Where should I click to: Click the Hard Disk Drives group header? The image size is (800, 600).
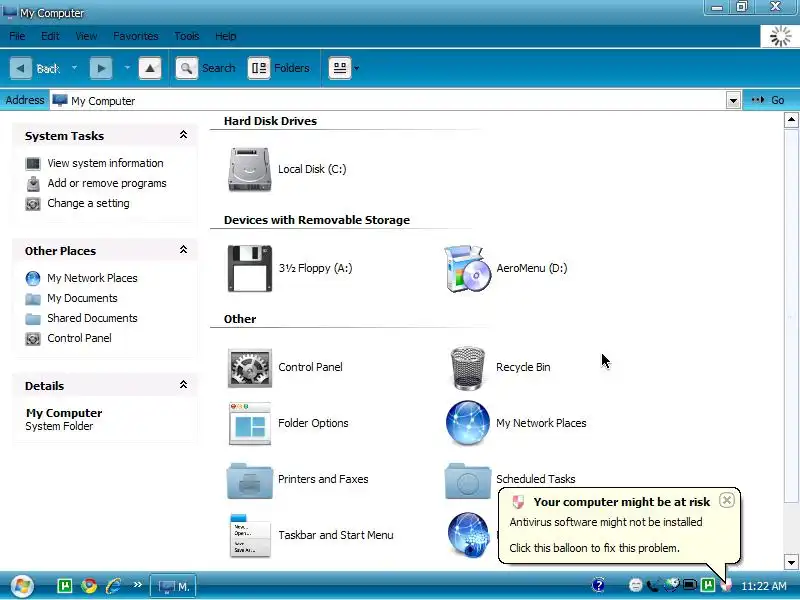270,121
